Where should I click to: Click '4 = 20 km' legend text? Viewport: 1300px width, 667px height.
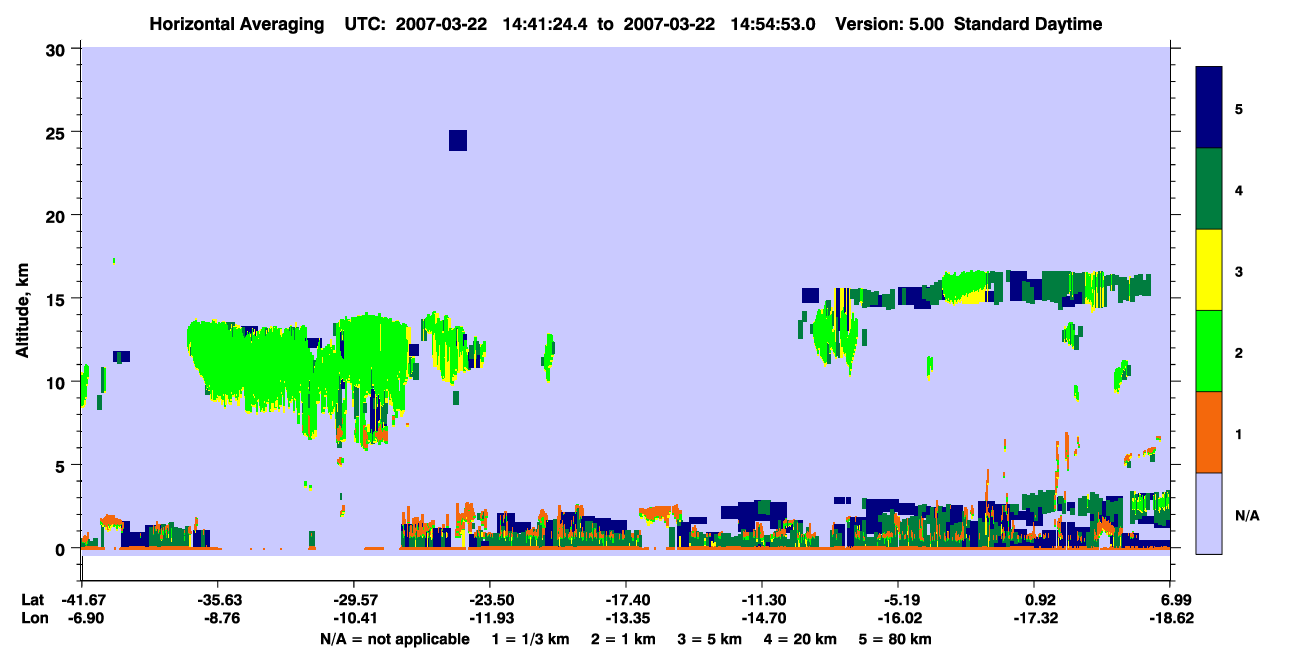[x=798, y=639]
